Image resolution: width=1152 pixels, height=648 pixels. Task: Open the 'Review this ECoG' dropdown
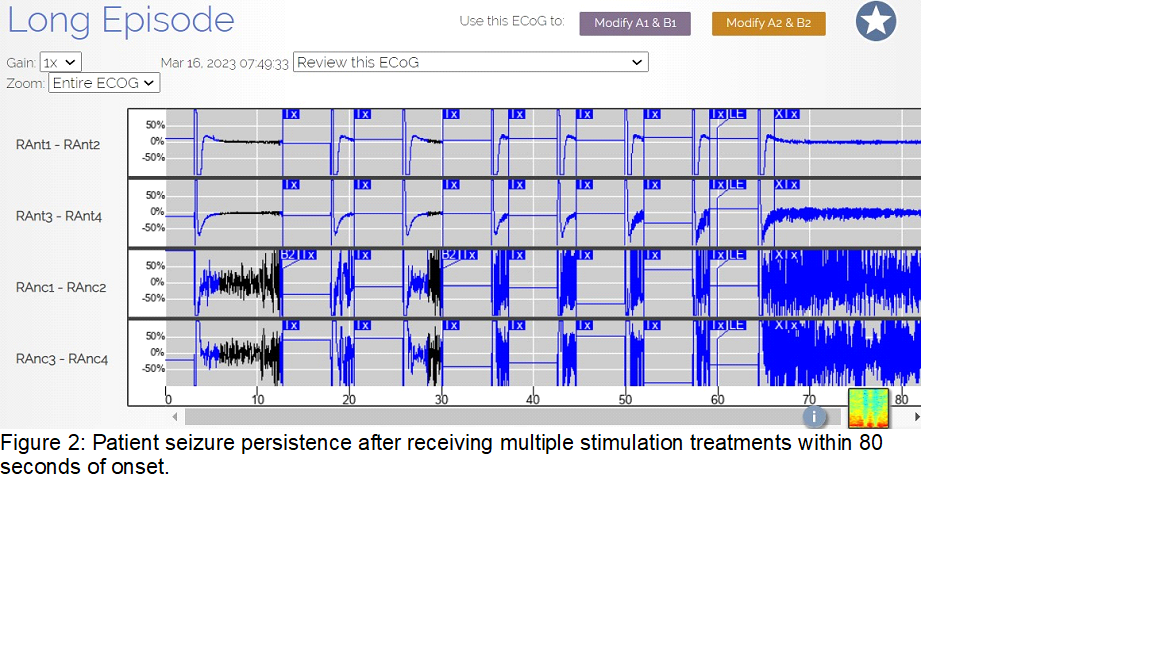tap(470, 62)
